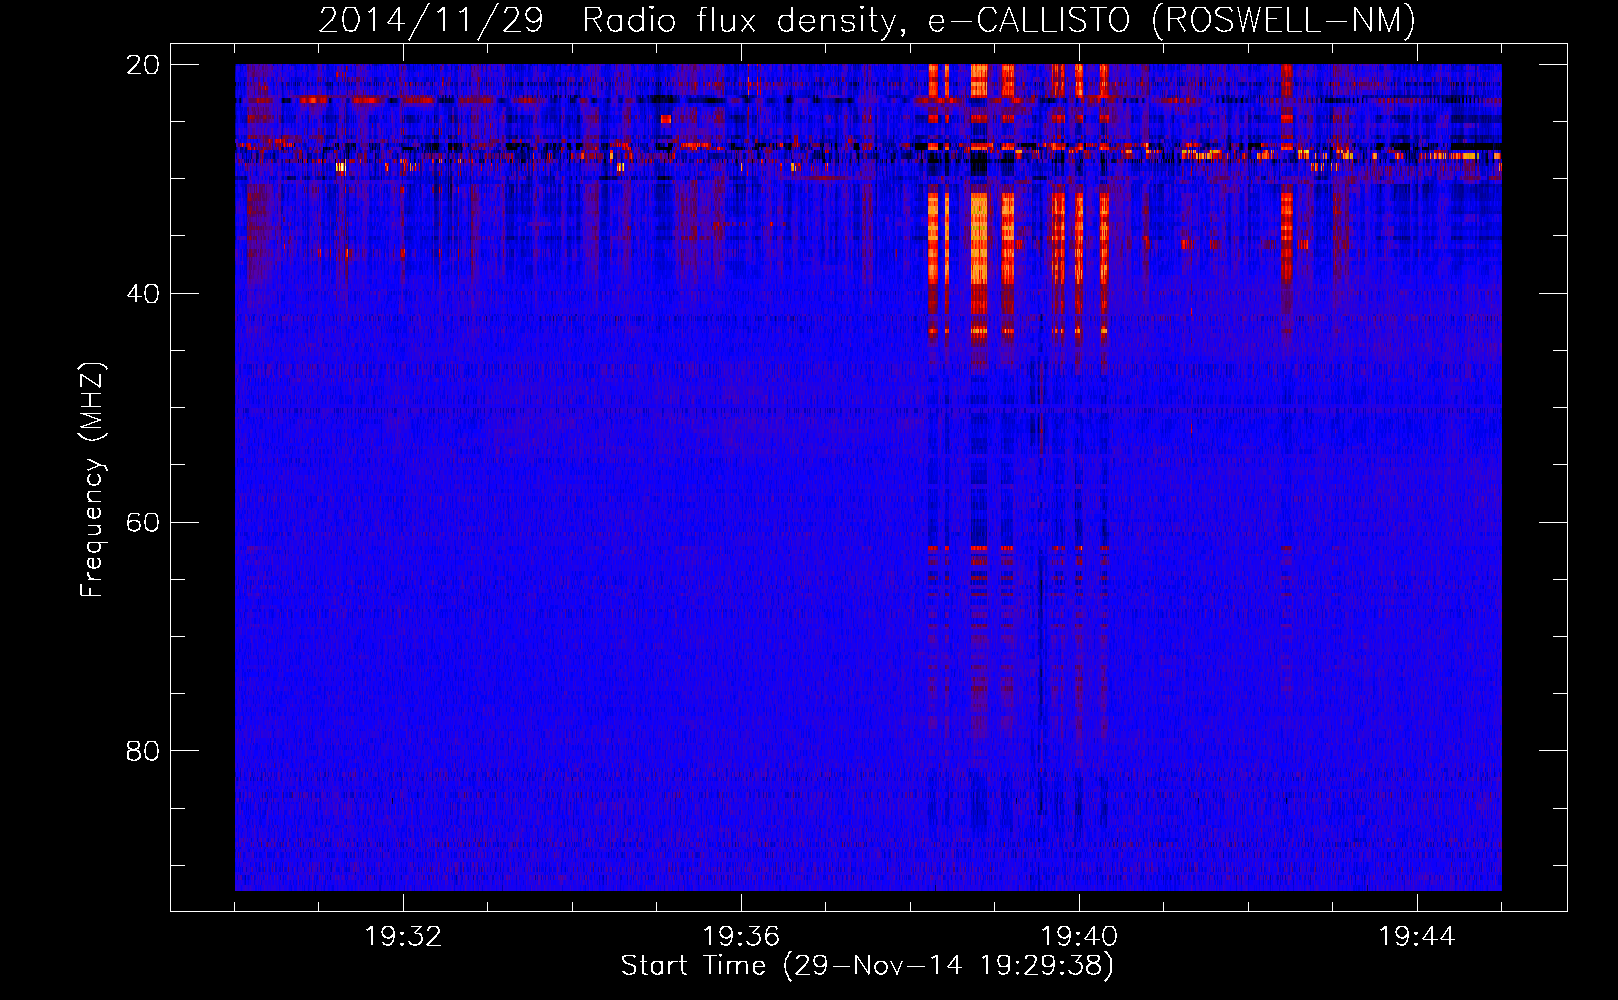Viewport: 1618px width, 1000px height.
Task: Click the 60 MHz frequency tick label
Action: click(143, 523)
